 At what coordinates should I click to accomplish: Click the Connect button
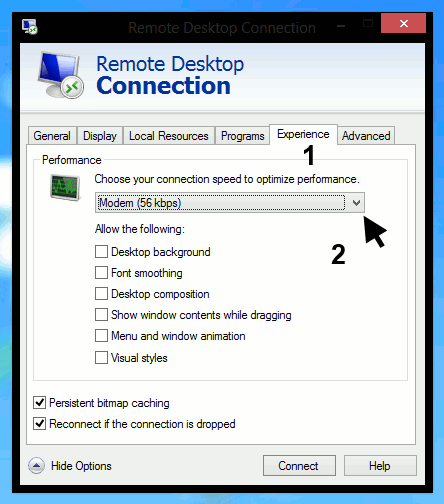click(299, 466)
